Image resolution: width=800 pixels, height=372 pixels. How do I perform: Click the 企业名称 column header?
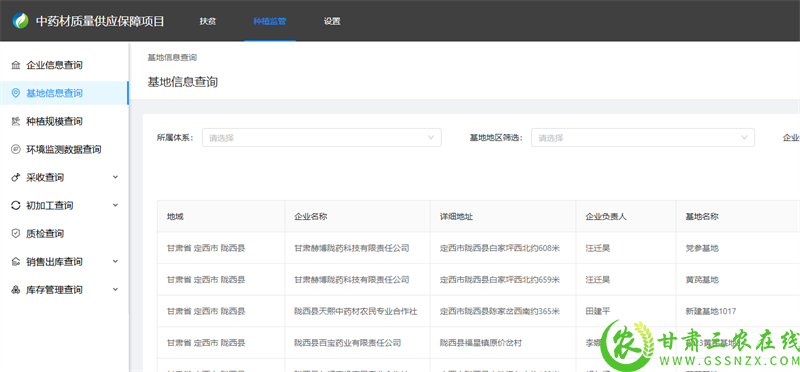[x=311, y=216]
